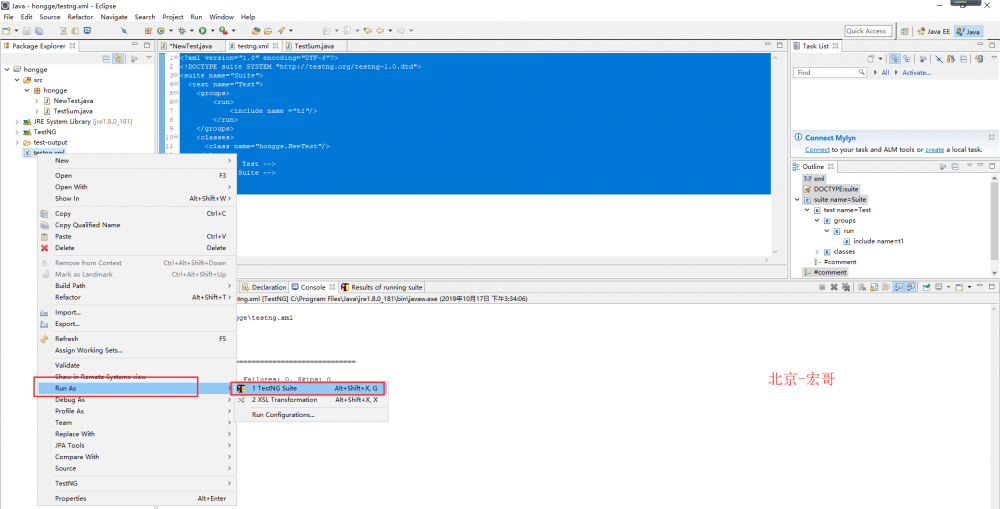The height and width of the screenshot is (509, 1000).
Task: Open Package Explorer view menu triangle
Action: (x=149, y=58)
